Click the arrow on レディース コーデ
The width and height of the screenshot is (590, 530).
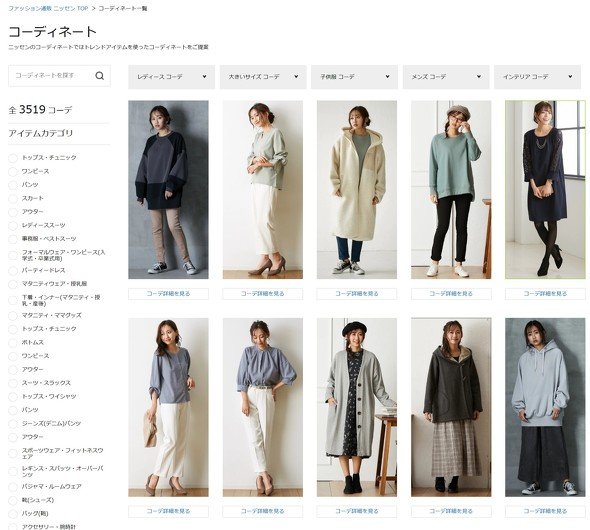[x=204, y=76]
